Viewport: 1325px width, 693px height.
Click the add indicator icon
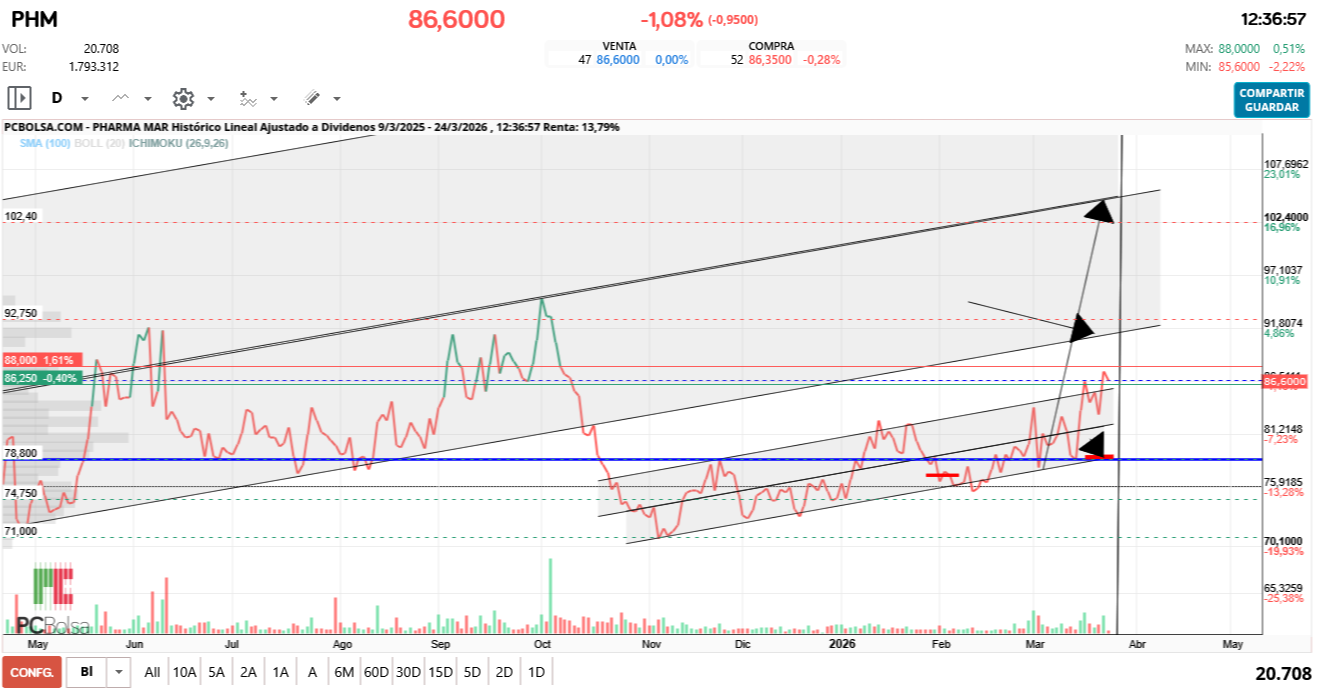tap(248, 98)
